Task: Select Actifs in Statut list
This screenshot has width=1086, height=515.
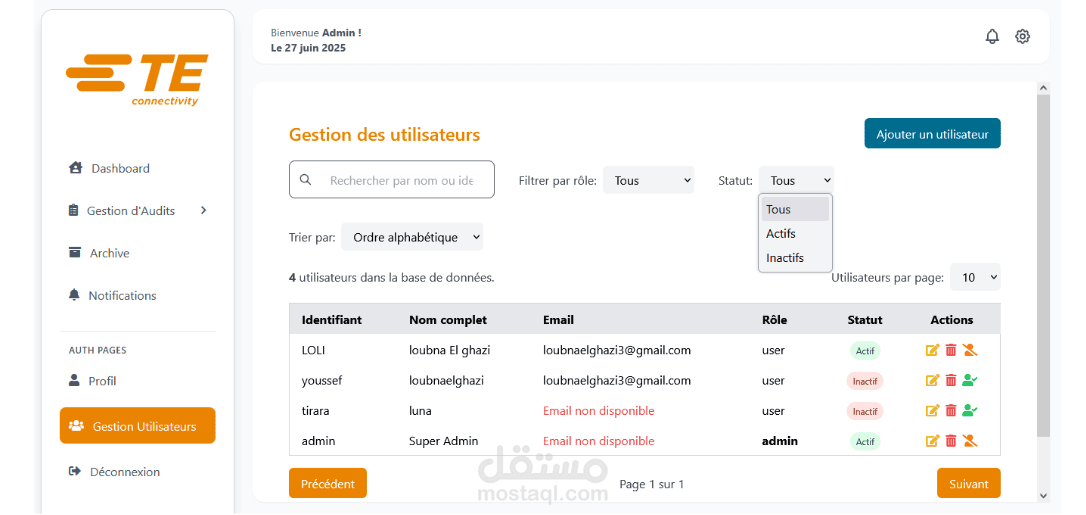Action: coord(795,233)
